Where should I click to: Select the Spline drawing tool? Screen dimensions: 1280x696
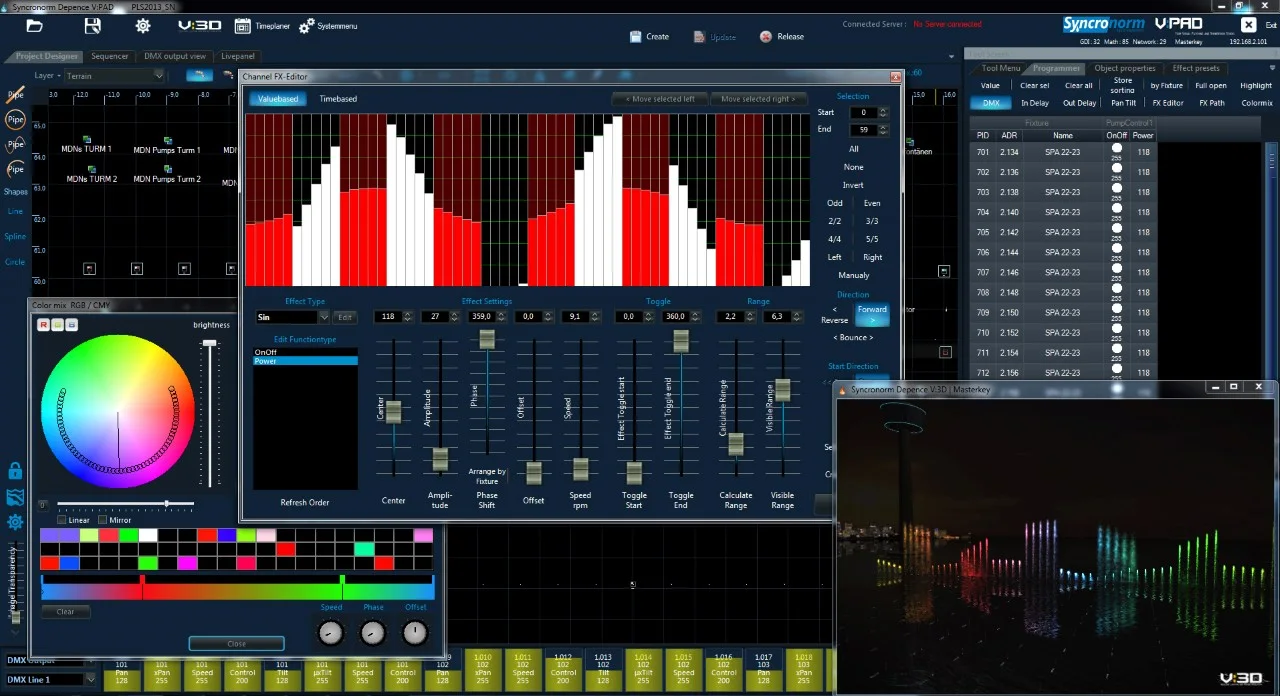[x=15, y=237]
